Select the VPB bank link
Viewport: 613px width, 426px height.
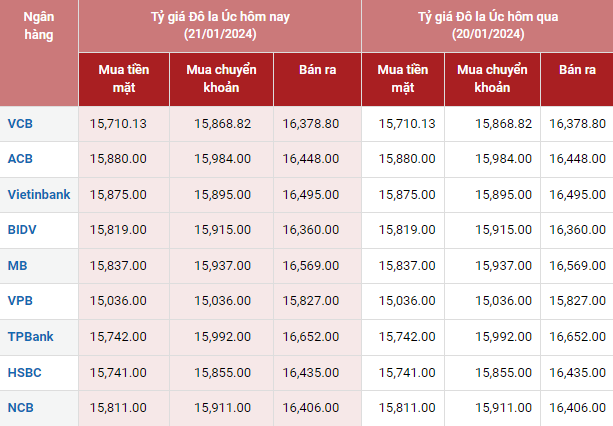point(20,301)
